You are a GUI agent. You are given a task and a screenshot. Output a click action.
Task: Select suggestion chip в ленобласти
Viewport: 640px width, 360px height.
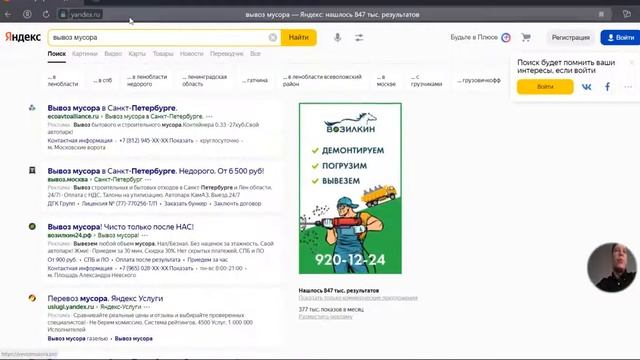pyautogui.click(x=63, y=80)
